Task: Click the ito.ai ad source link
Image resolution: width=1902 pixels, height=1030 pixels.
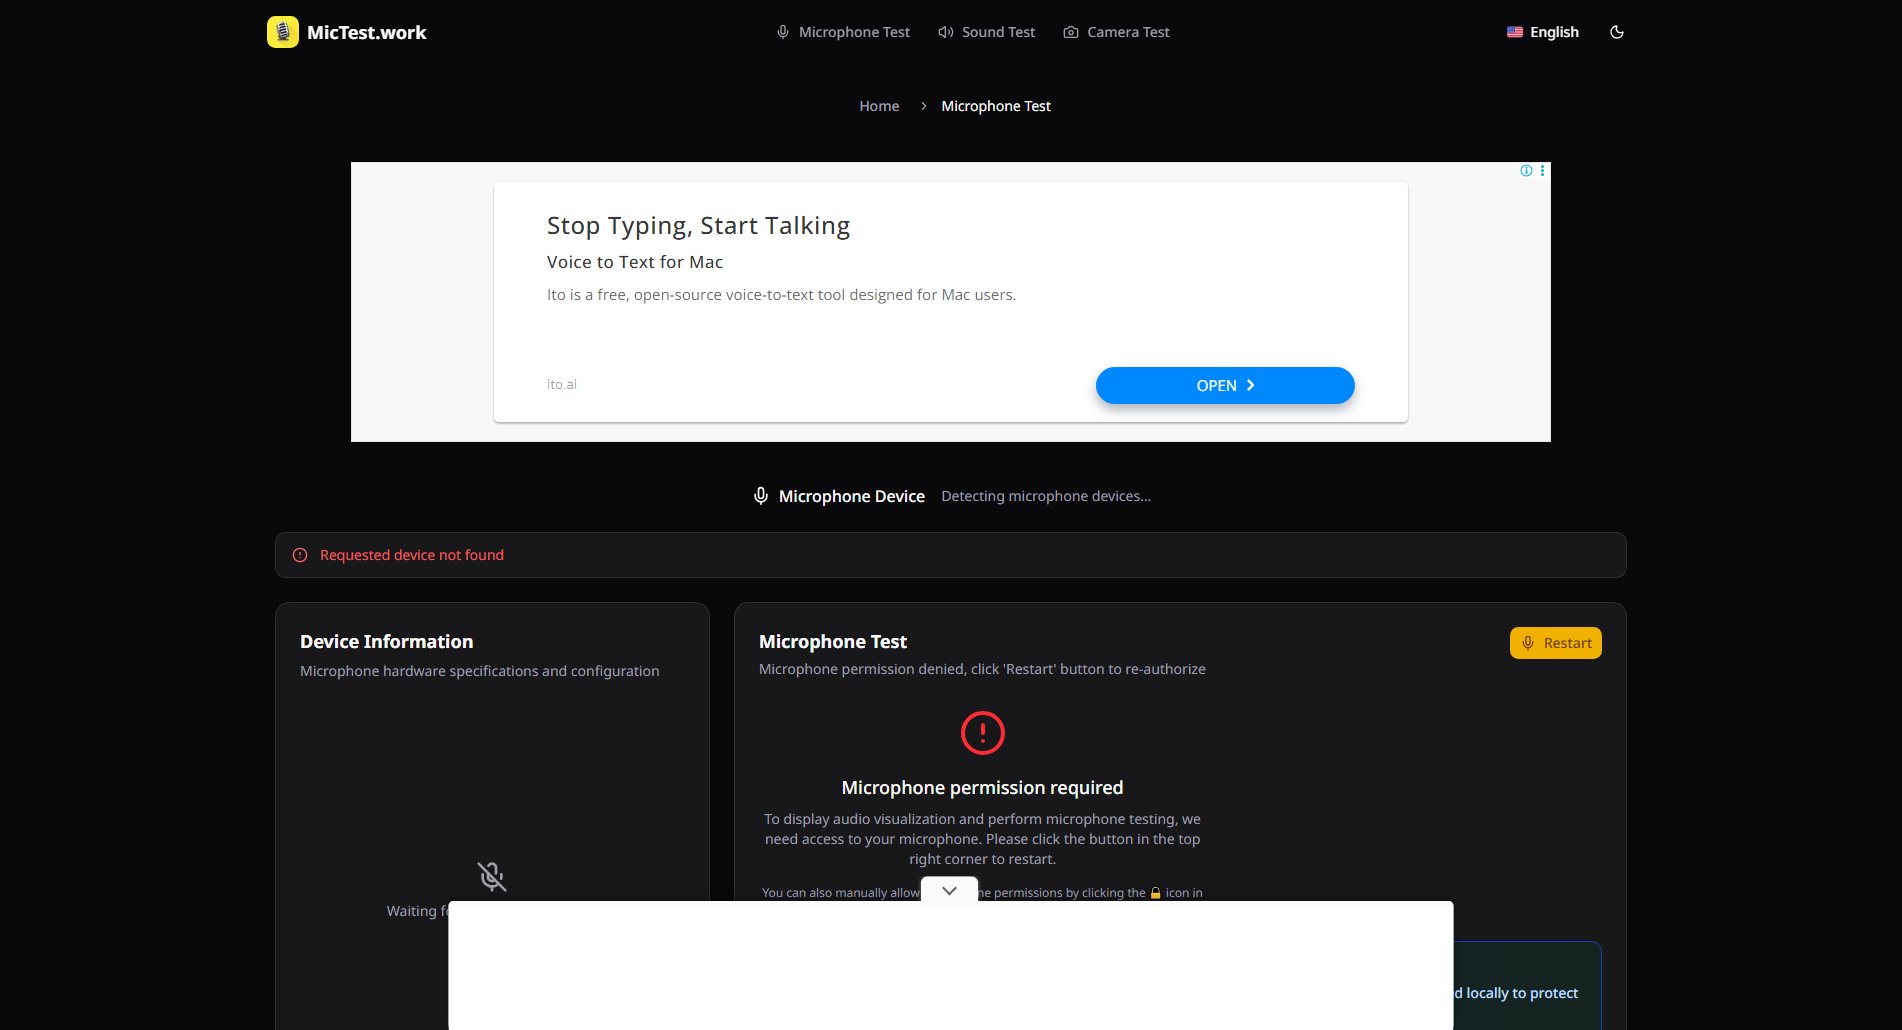Action: point(562,384)
